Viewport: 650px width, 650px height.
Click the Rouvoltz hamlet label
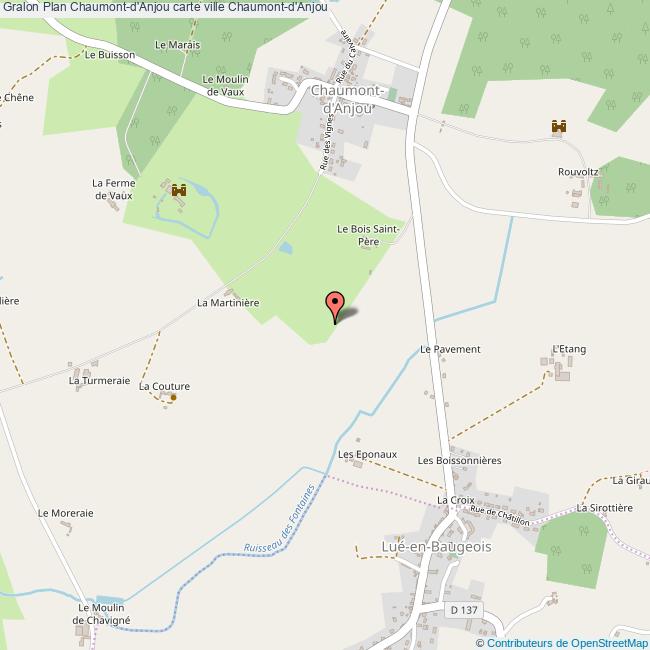pyautogui.click(x=578, y=172)
